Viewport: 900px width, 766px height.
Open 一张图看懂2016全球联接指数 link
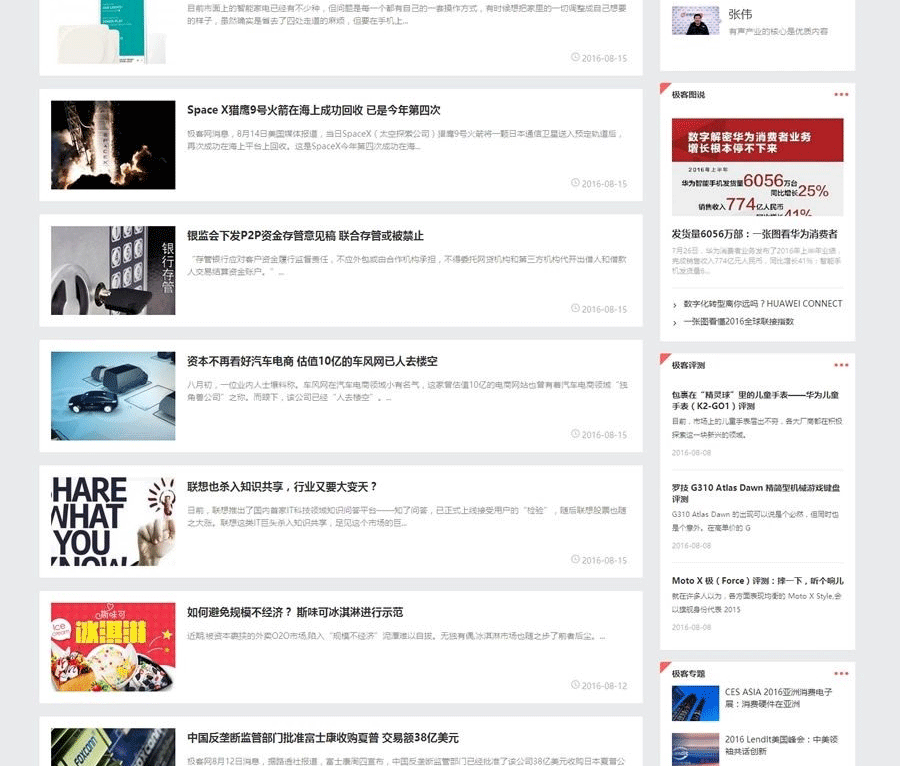(738, 322)
